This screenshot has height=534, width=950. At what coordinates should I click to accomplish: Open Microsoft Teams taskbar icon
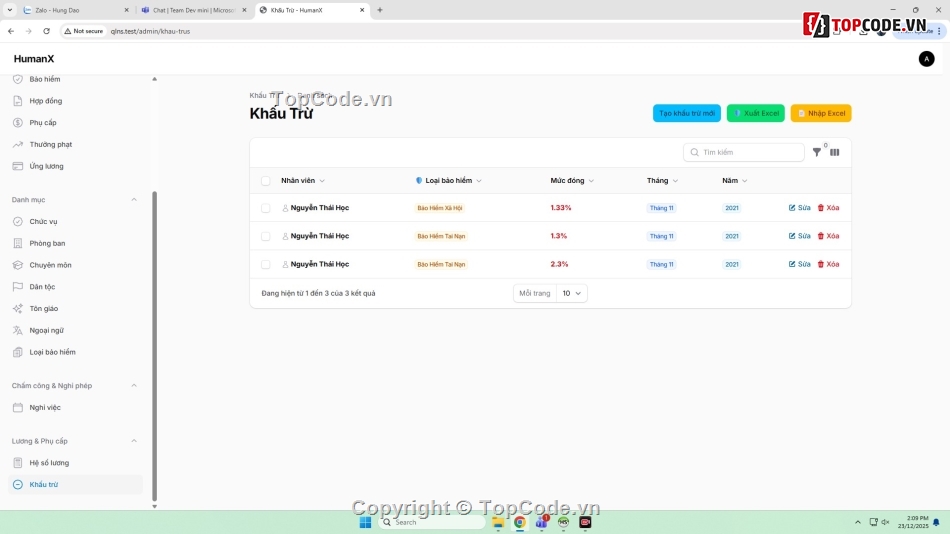(x=542, y=522)
